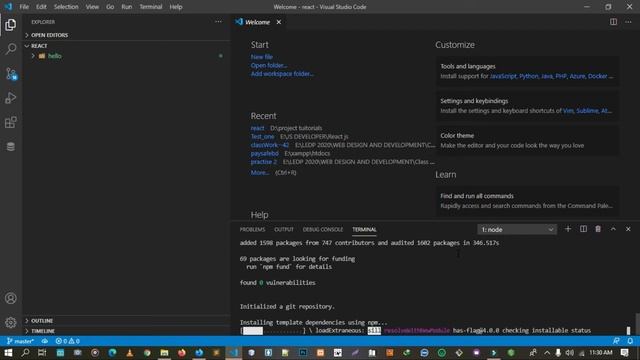Split the editor to the right
640x360 pixels.
[613, 22]
